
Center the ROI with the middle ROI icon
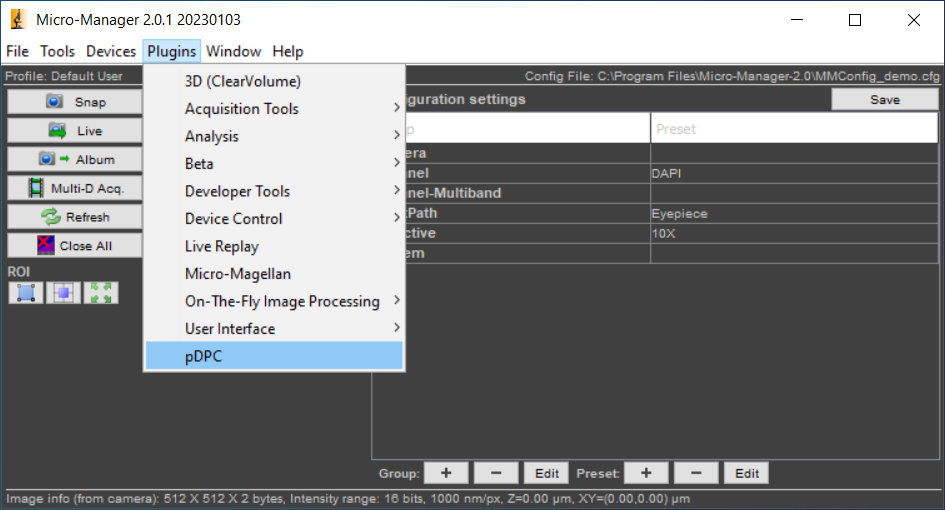[63, 292]
